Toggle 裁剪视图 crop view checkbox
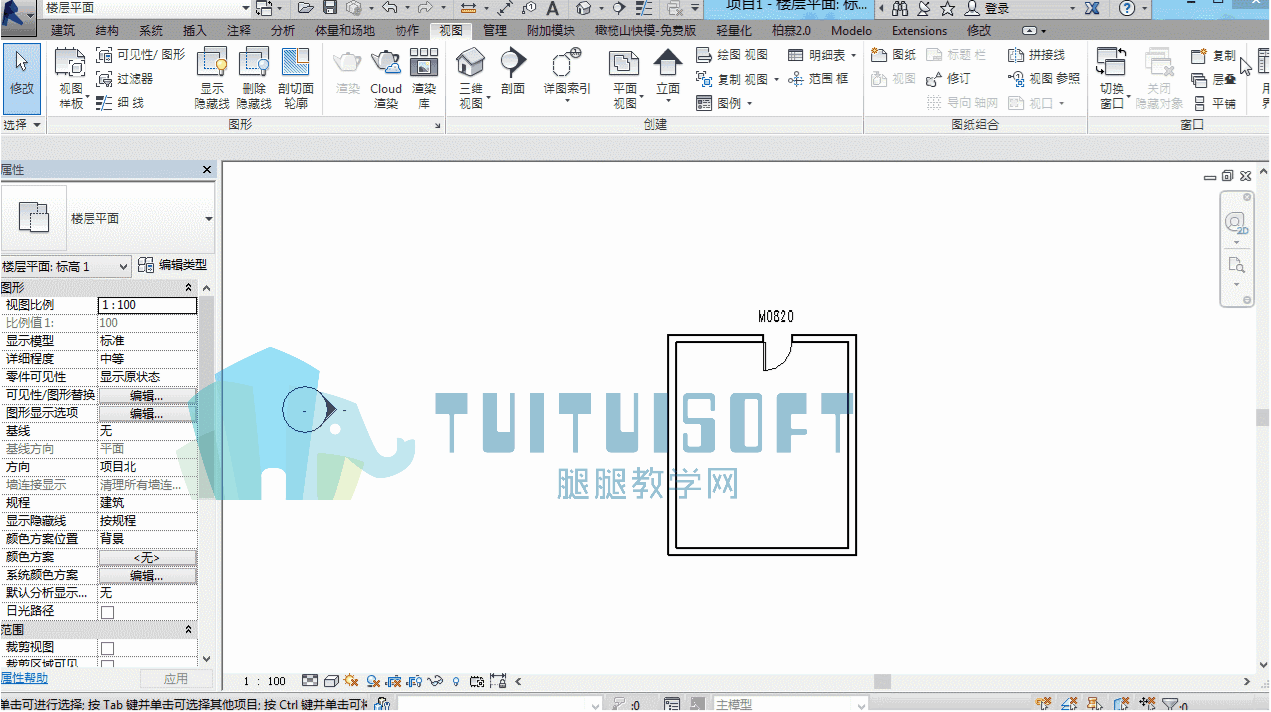Image resolution: width=1271 pixels, height=712 pixels. (108, 648)
